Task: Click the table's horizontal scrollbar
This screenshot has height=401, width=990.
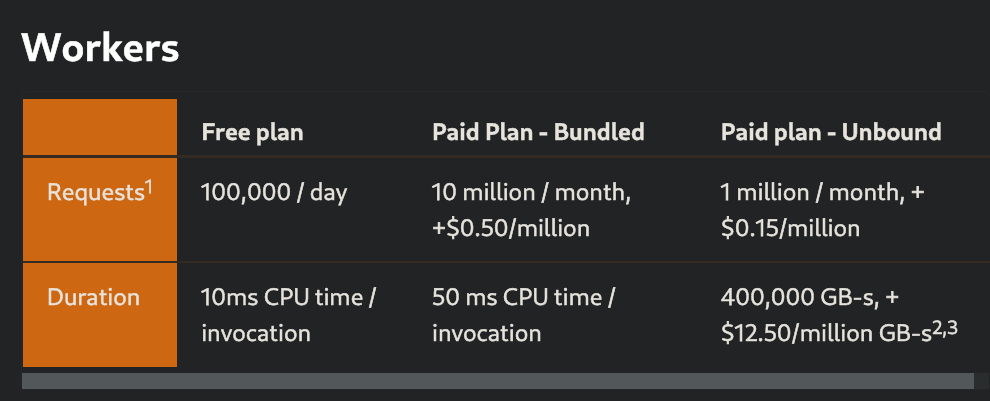Action: tap(497, 381)
